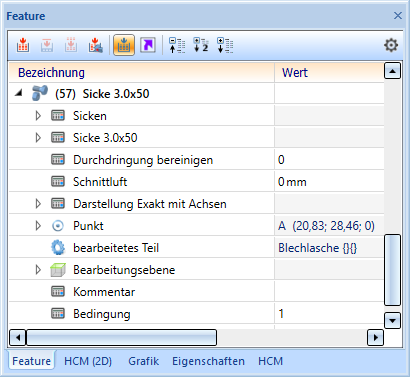The width and height of the screenshot is (410, 377).
Task: Click the Schnittluft value field
Action: point(329,182)
